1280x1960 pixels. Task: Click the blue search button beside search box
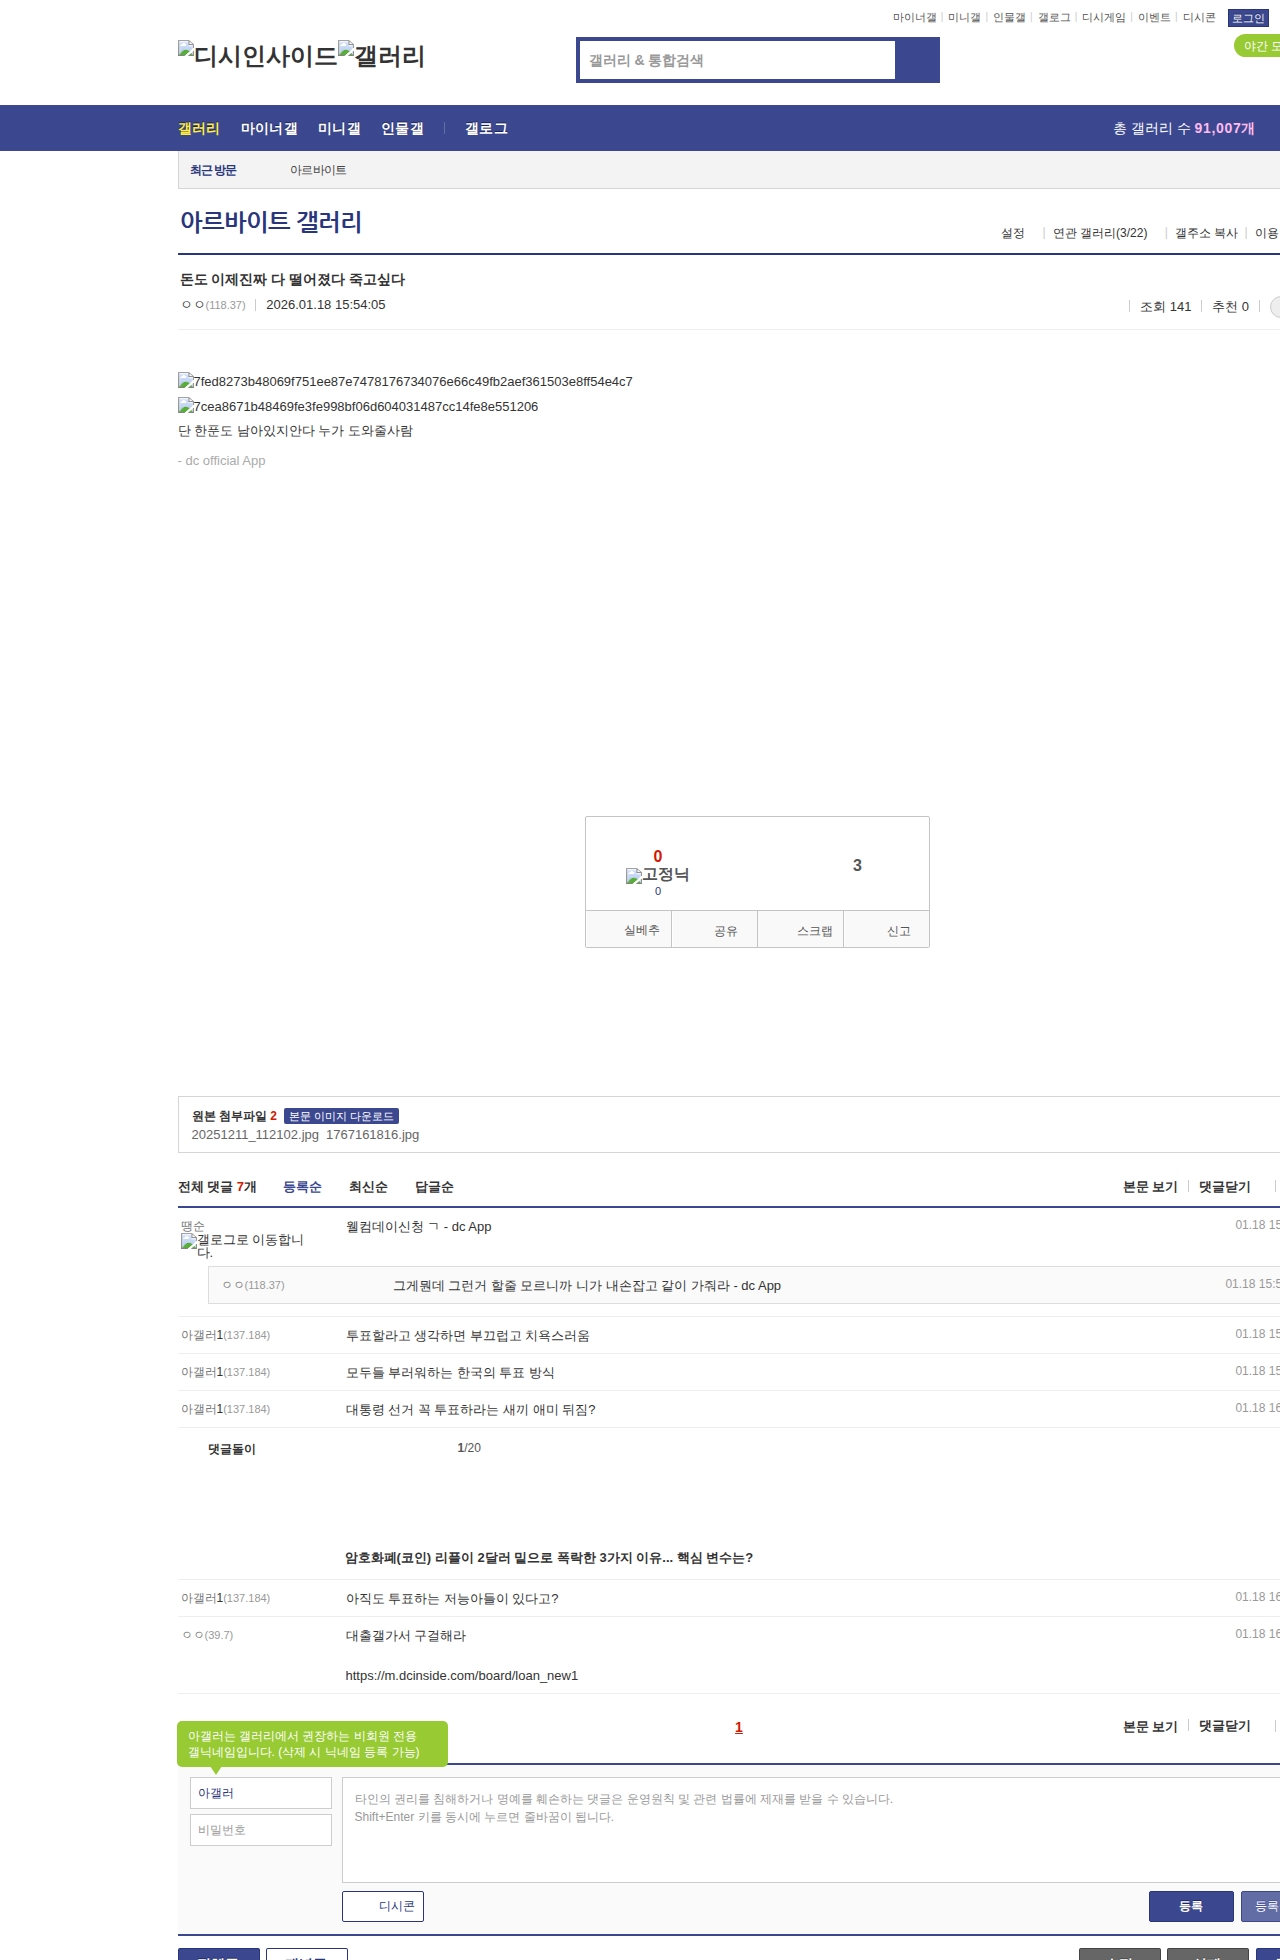coord(917,60)
